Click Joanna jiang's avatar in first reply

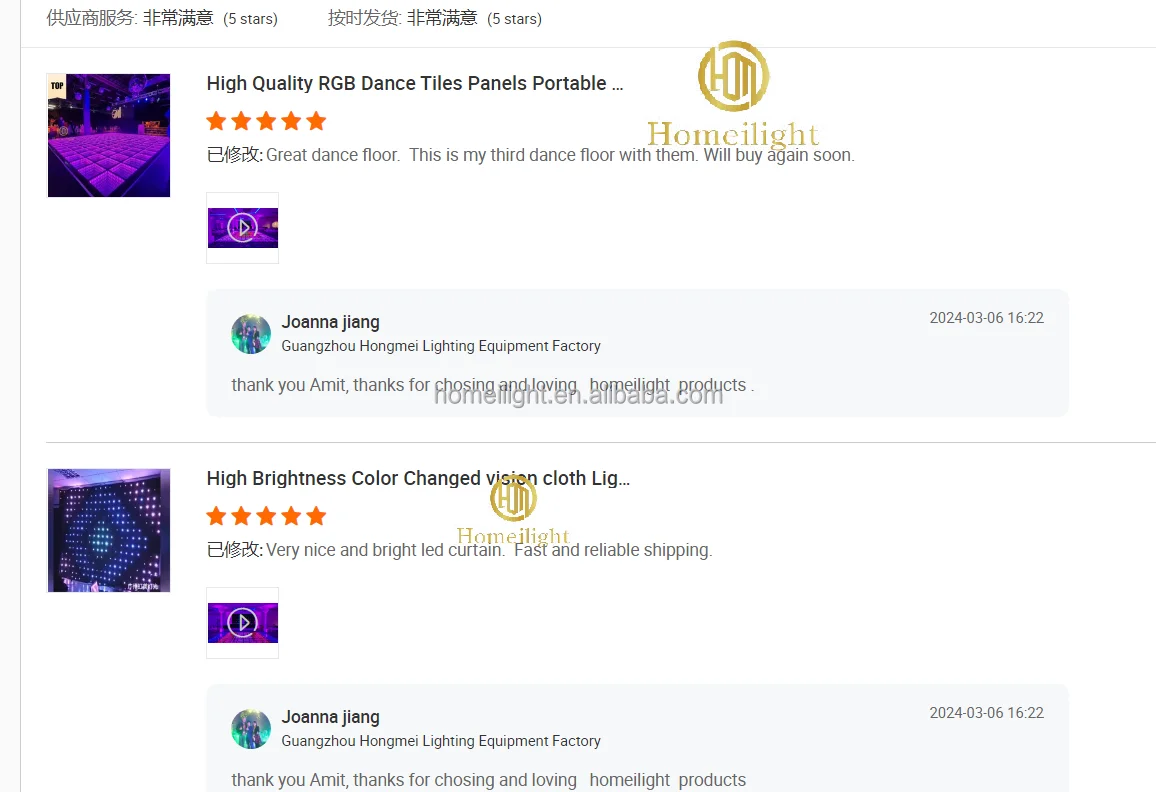pos(251,334)
